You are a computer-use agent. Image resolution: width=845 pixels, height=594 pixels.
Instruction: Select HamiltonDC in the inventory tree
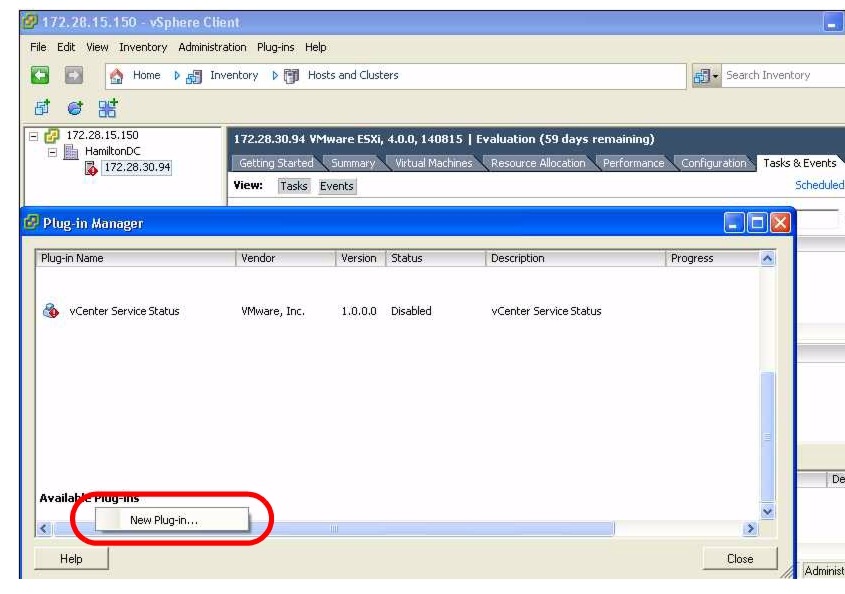point(113,151)
